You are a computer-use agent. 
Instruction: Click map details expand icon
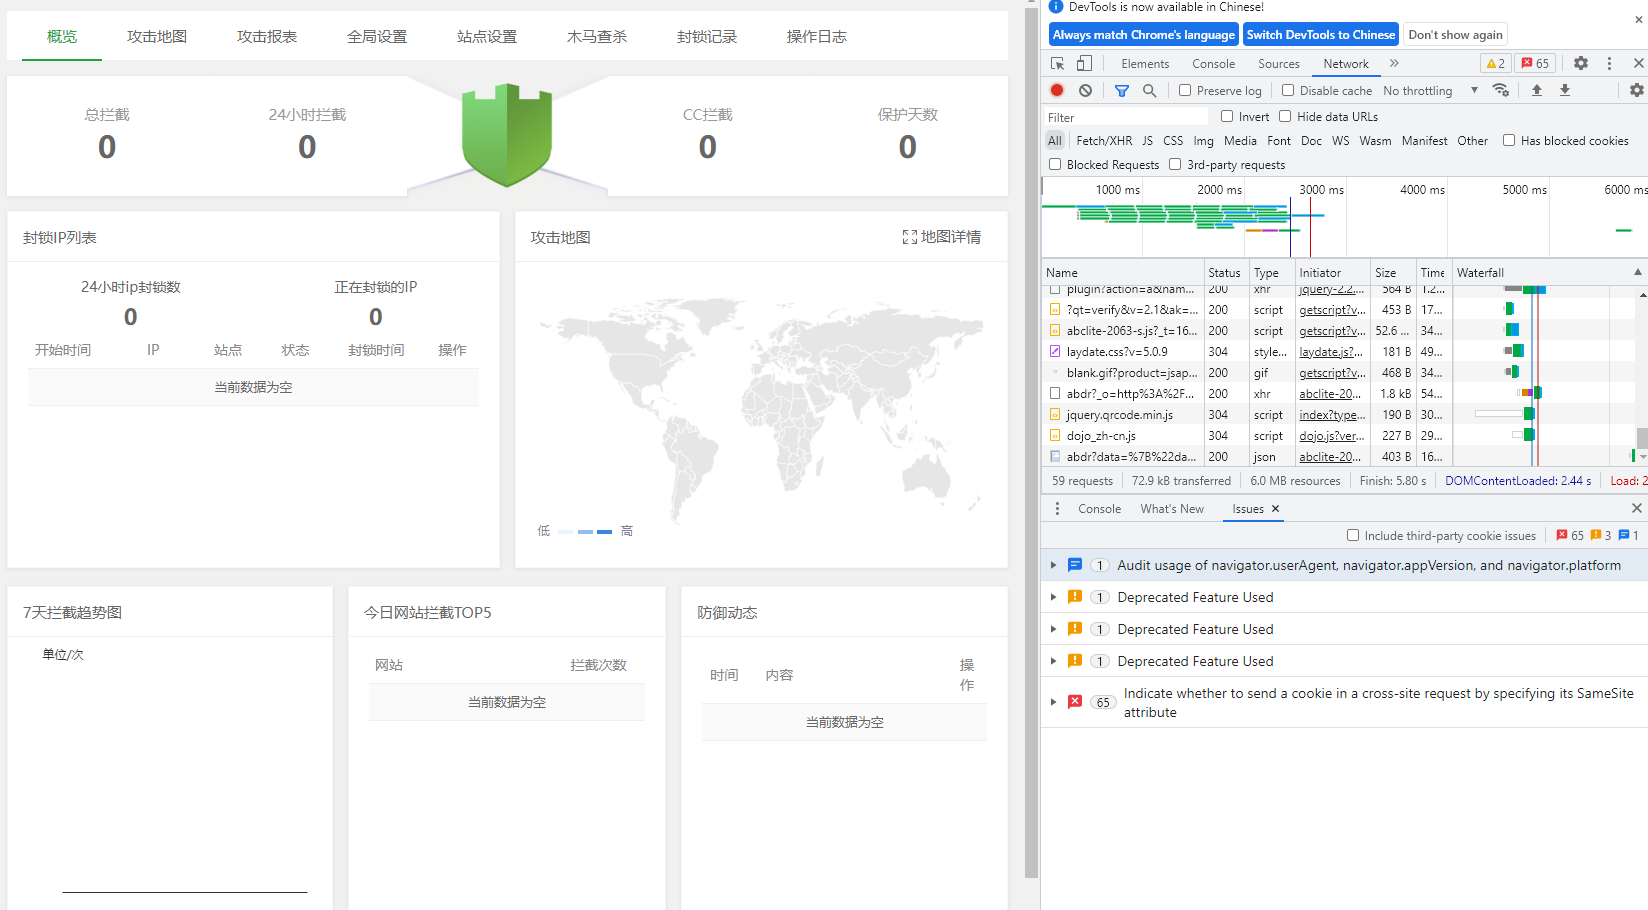(x=909, y=237)
